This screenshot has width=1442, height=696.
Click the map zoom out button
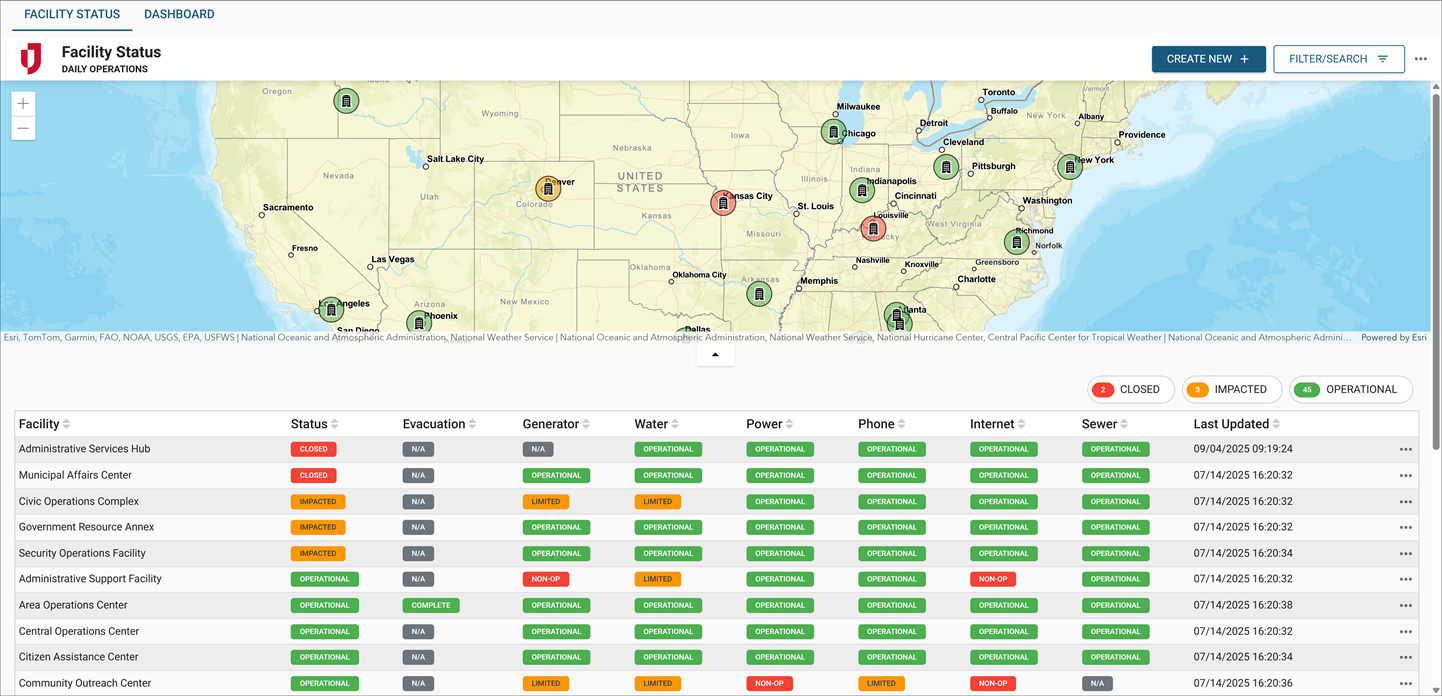click(22, 127)
